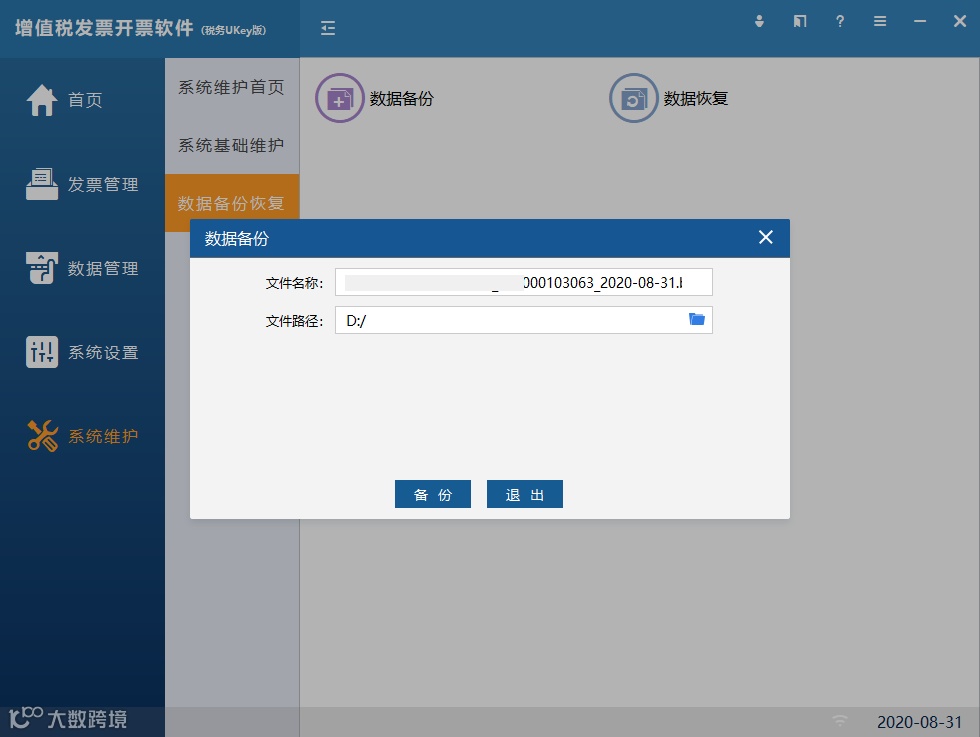Screen dimensions: 980x737
Task: Click the 文件名称 input field
Action: click(x=524, y=283)
